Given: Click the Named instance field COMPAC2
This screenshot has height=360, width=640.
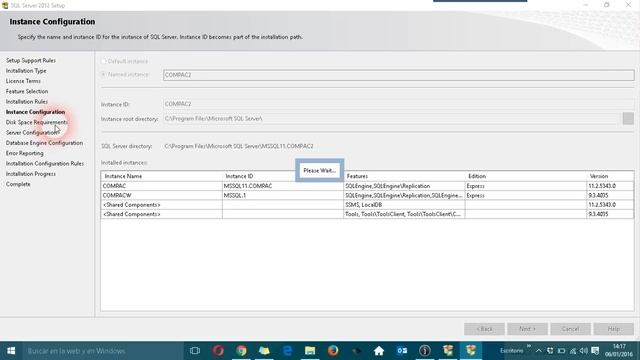Looking at the screenshot, I should [x=399, y=75].
